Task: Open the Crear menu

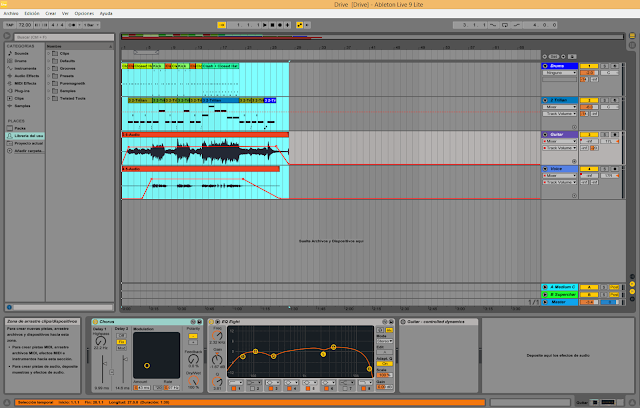Action: coord(51,13)
